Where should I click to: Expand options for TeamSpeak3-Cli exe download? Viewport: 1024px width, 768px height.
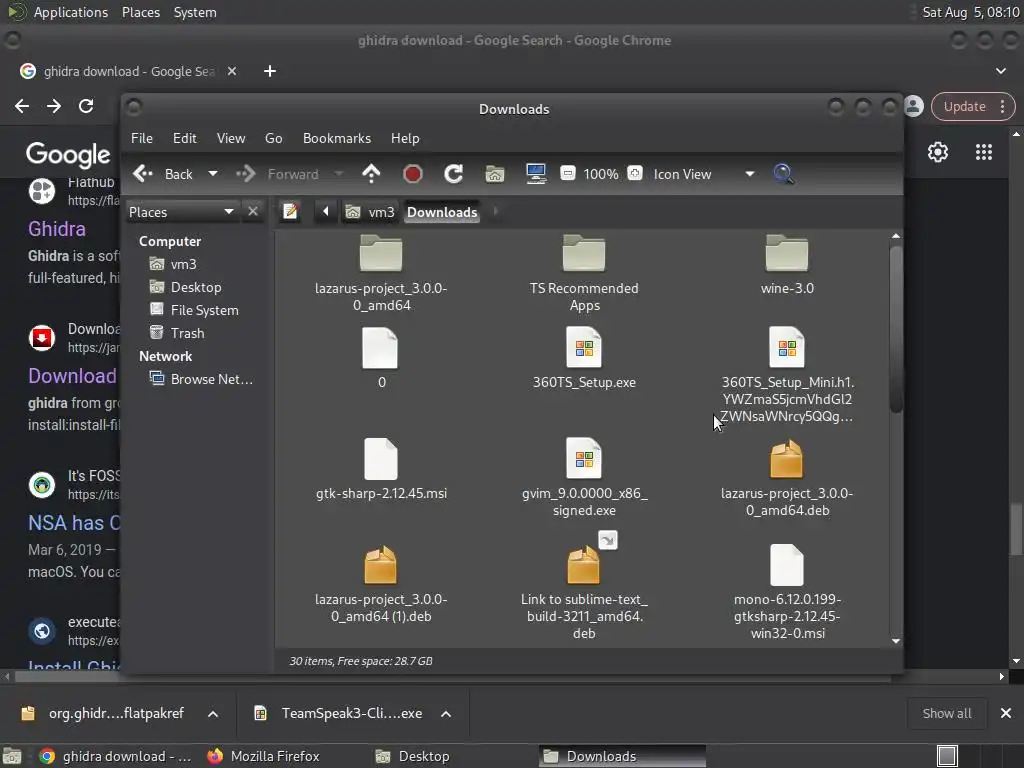(x=446, y=714)
